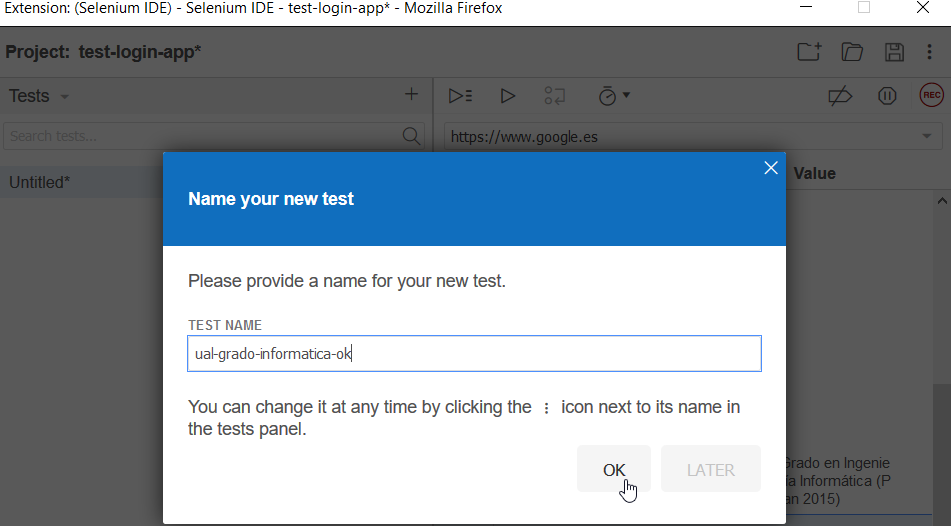Create a new project icon
The width and height of the screenshot is (951, 526).
(809, 52)
